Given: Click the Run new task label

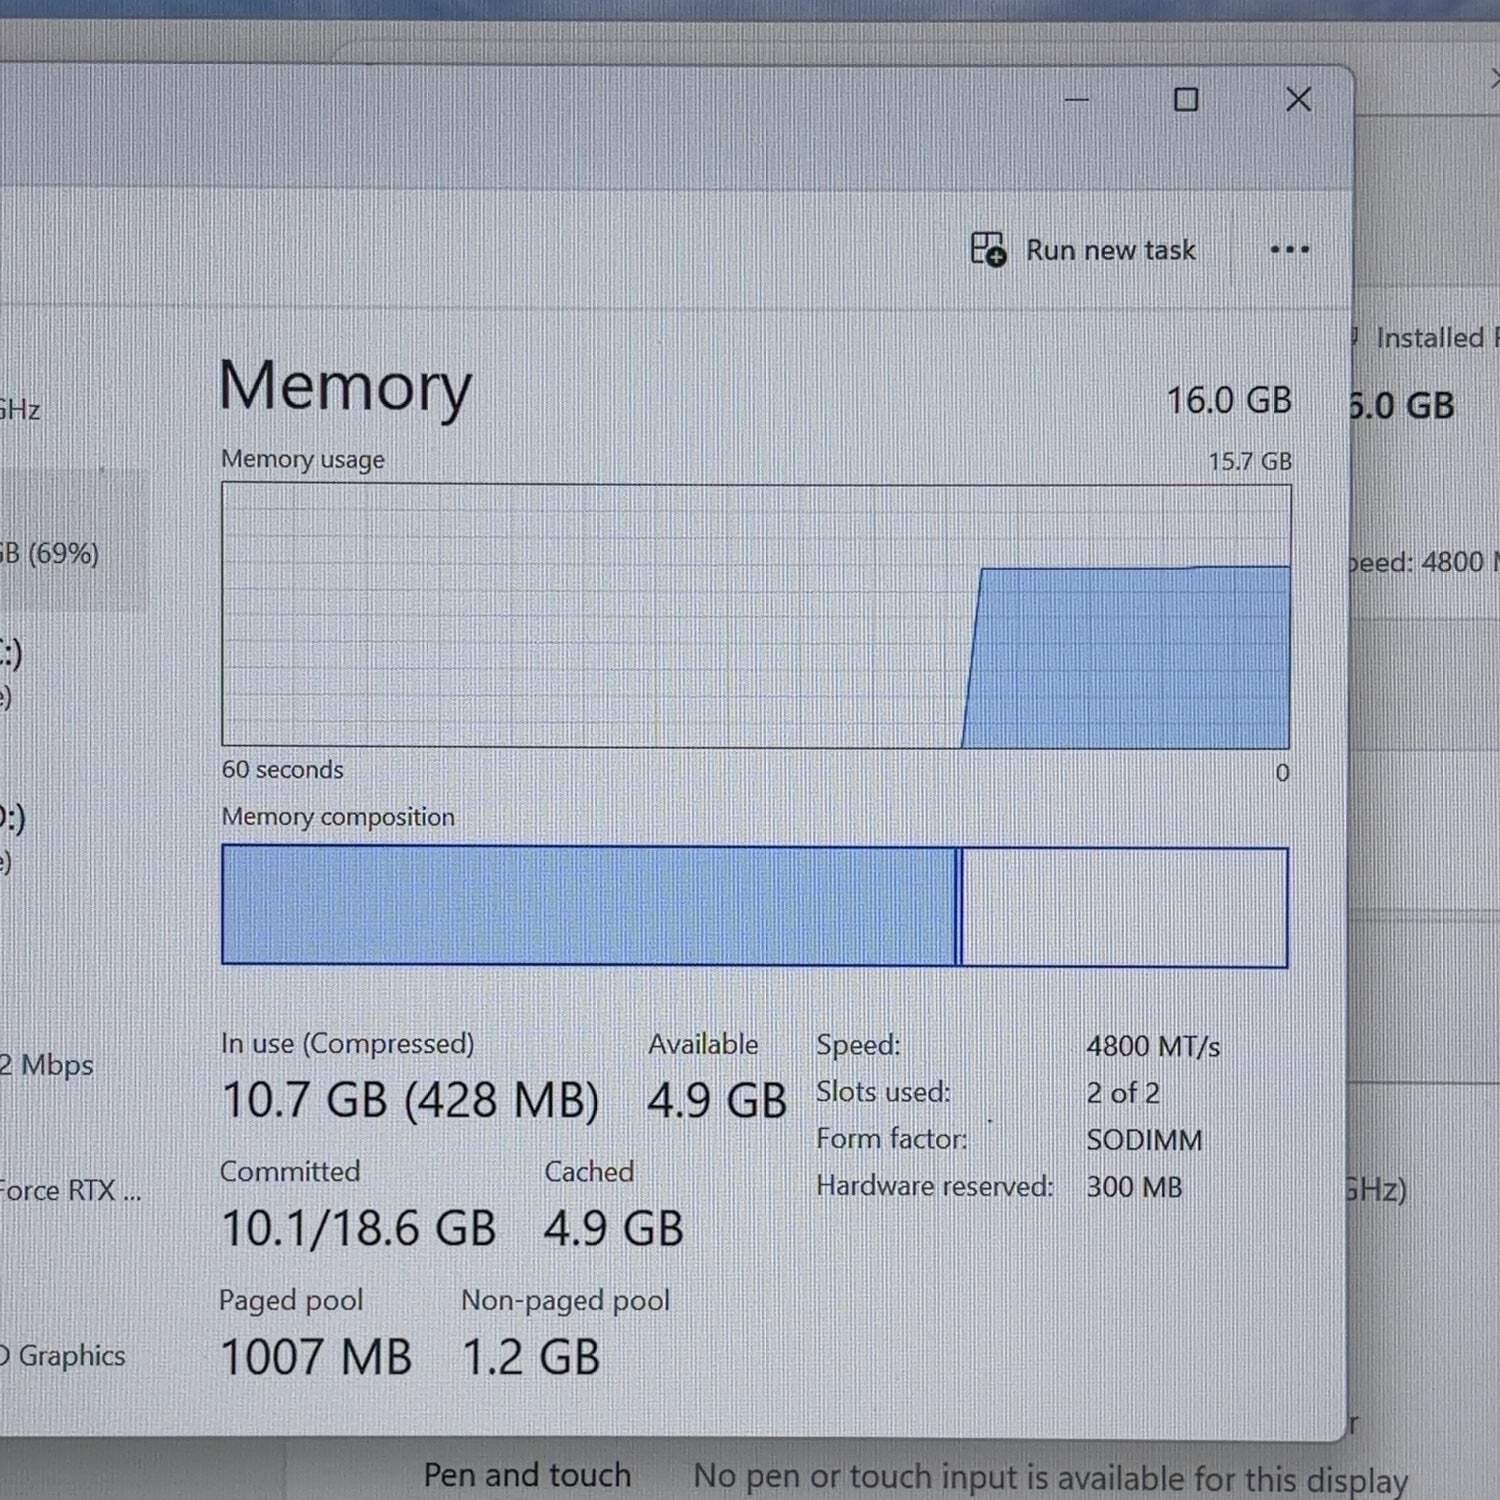Looking at the screenshot, I should [x=1110, y=250].
